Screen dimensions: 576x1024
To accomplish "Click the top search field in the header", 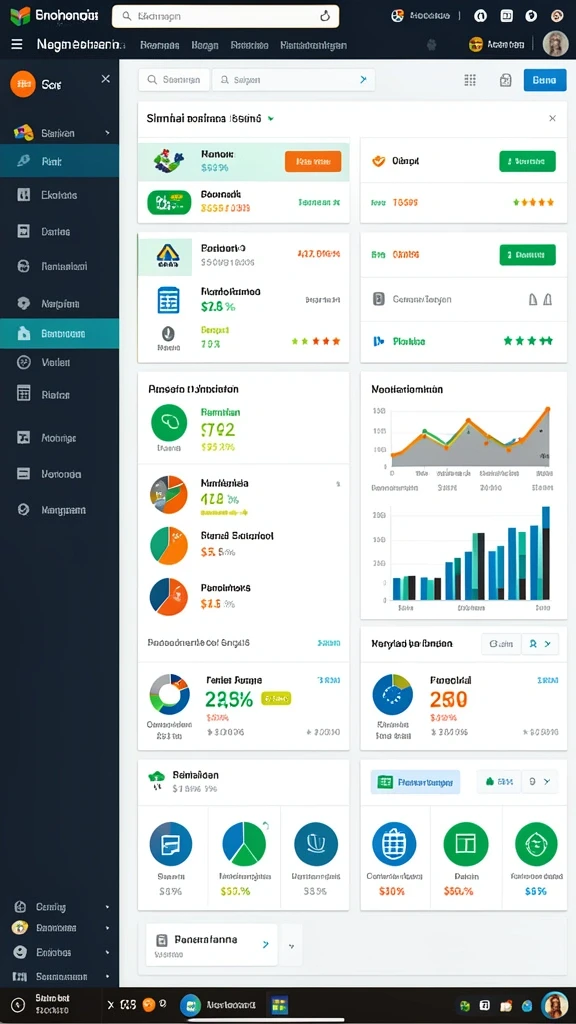I will (225, 16).
